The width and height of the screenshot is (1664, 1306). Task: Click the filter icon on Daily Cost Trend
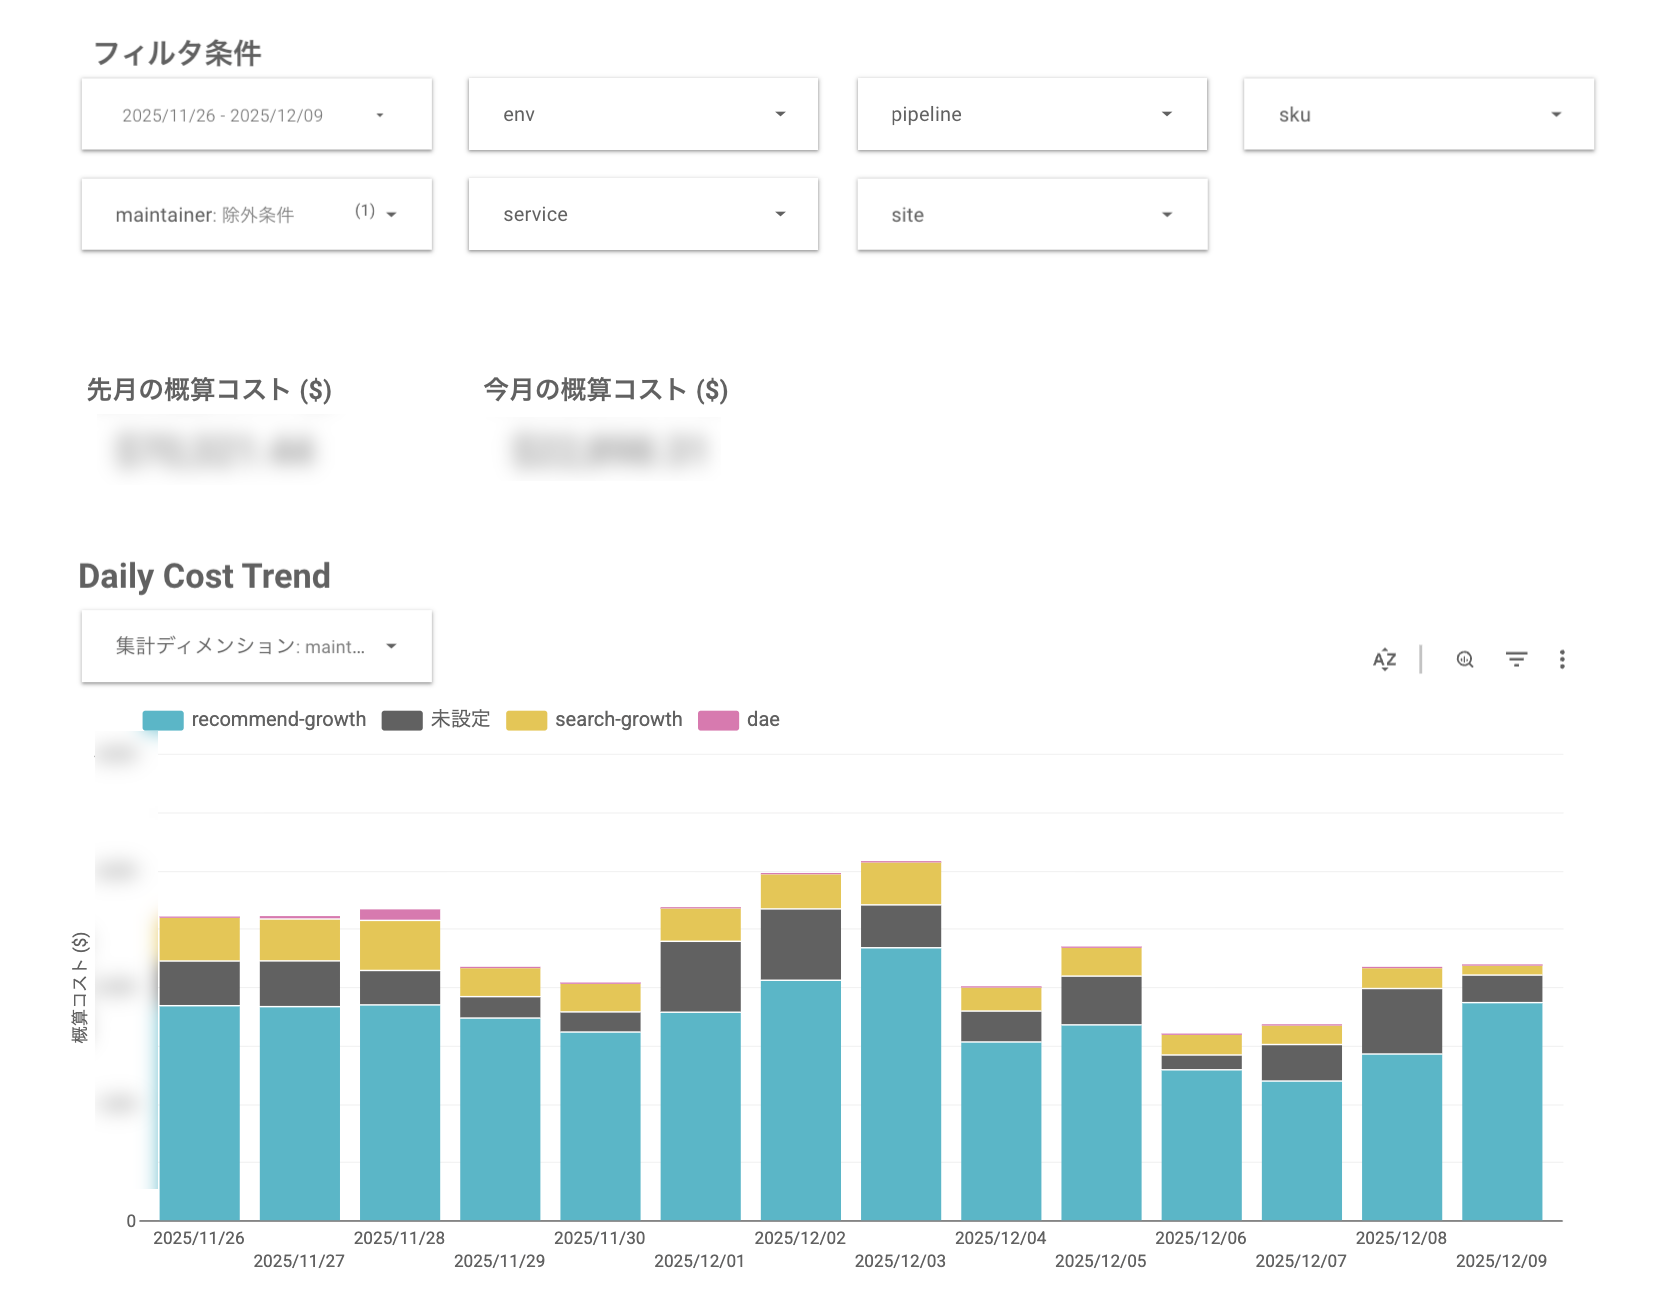pos(1516,659)
